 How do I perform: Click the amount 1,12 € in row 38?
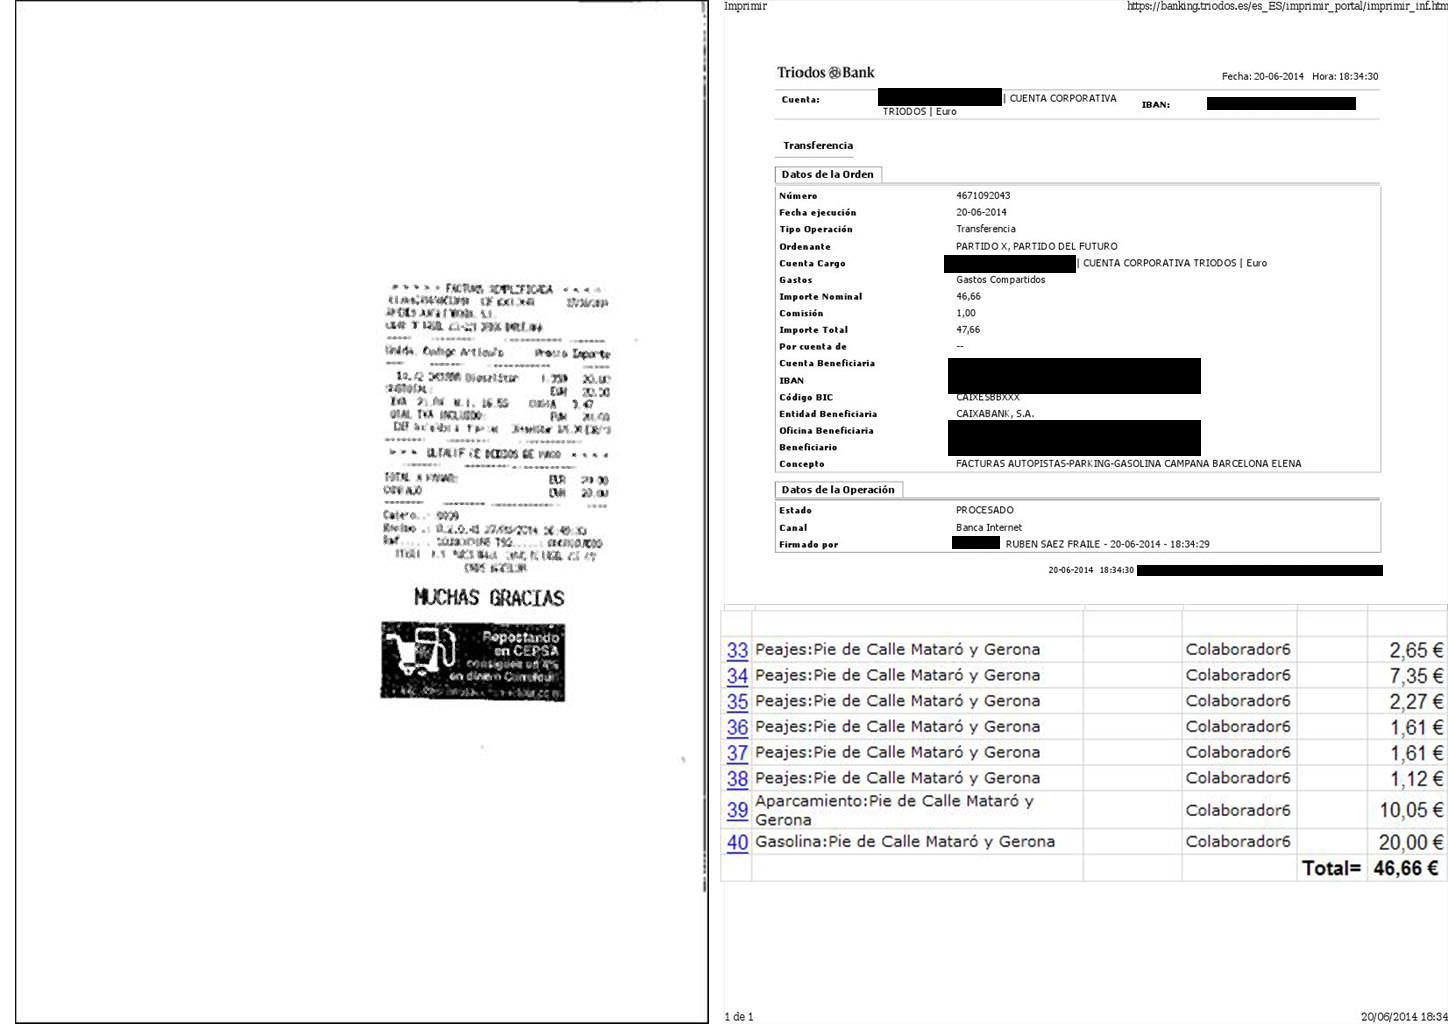coord(1416,779)
